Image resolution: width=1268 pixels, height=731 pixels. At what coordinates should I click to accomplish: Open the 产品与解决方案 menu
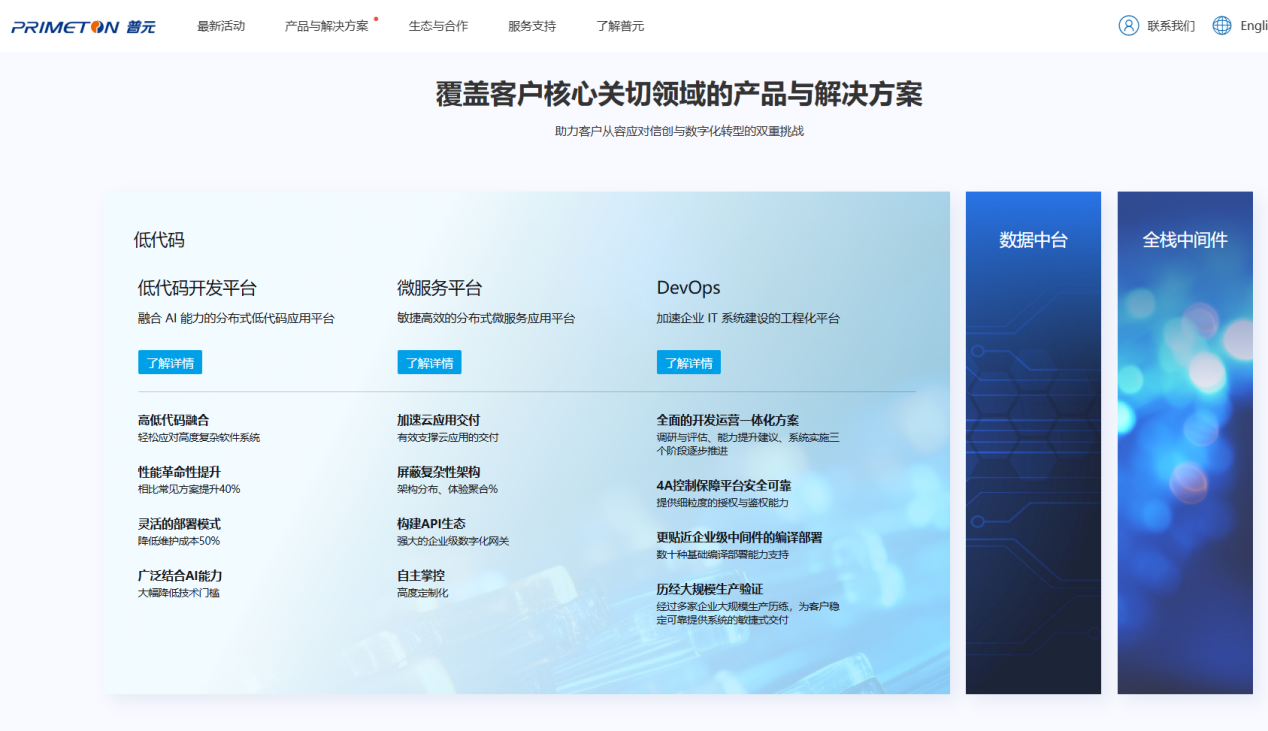(327, 26)
